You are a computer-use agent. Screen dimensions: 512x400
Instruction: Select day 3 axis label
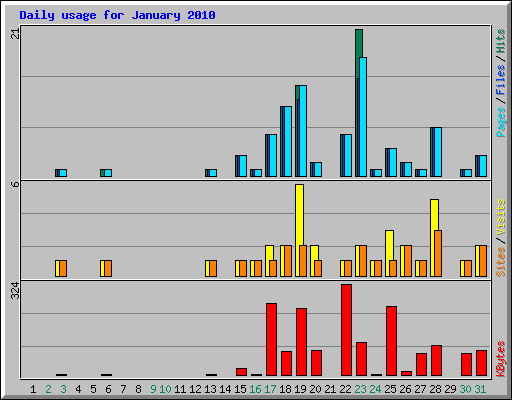[63, 389]
